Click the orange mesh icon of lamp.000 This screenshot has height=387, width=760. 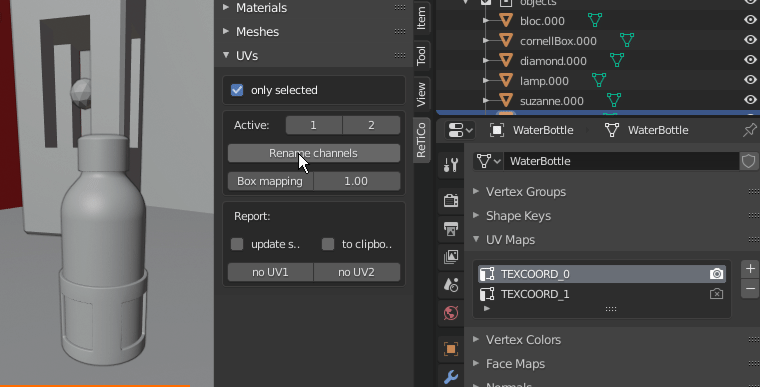pyautogui.click(x=506, y=81)
